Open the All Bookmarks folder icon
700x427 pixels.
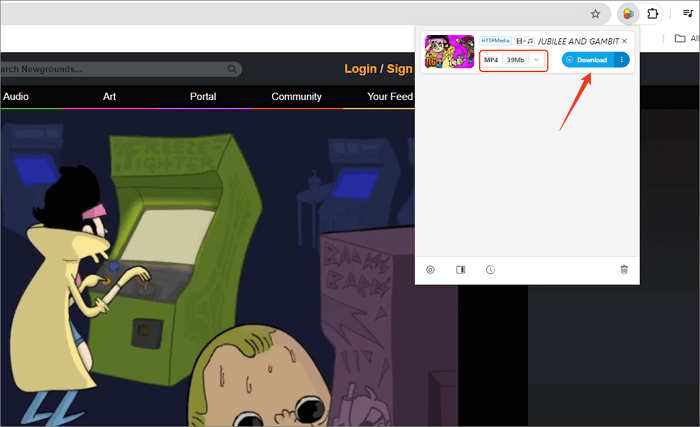680,38
